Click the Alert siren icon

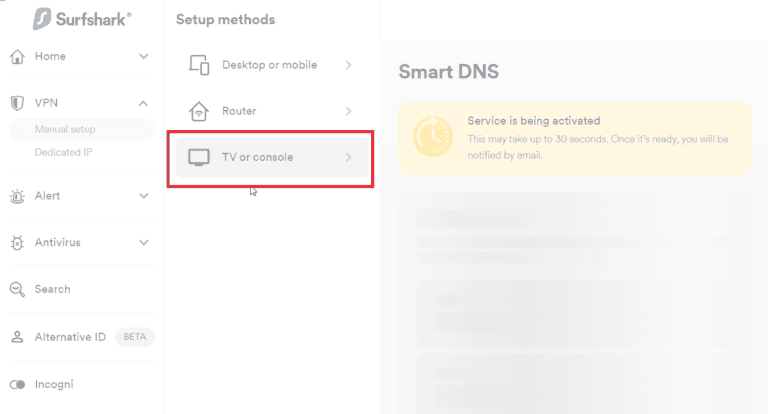click(x=16, y=196)
